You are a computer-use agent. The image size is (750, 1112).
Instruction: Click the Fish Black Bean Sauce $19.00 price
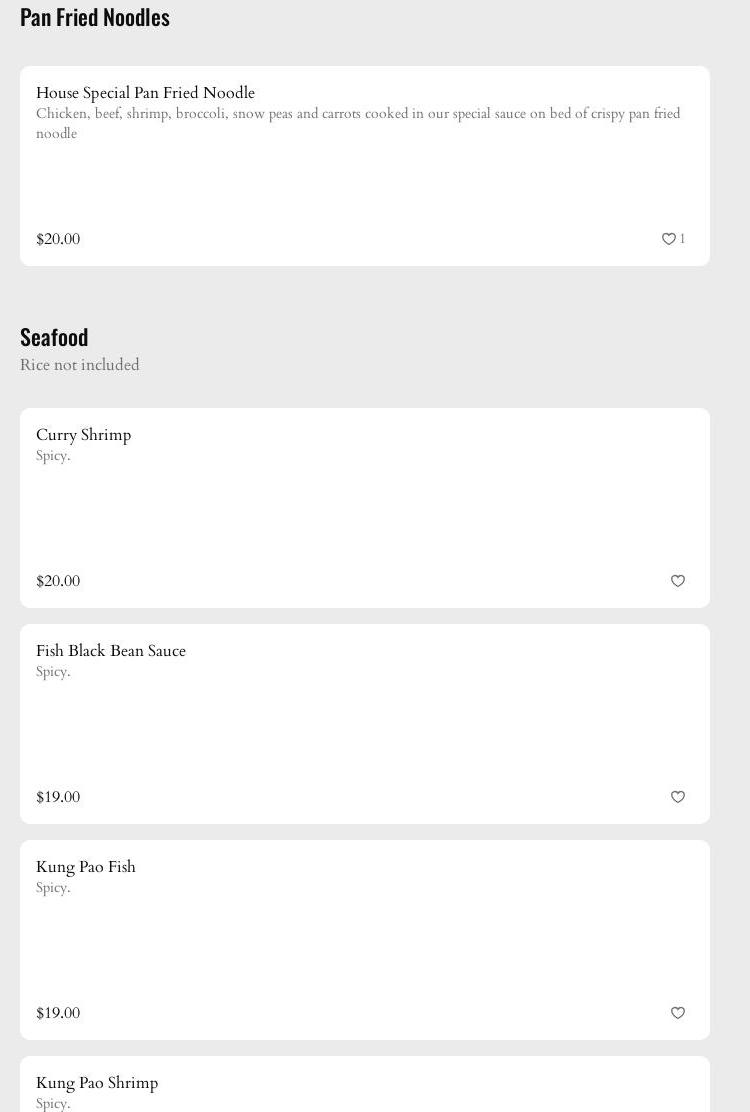coord(58,797)
